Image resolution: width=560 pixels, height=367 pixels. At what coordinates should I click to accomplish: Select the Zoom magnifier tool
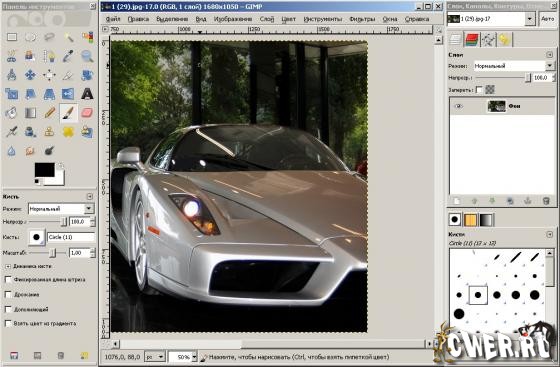pyautogui.click(x=87, y=56)
